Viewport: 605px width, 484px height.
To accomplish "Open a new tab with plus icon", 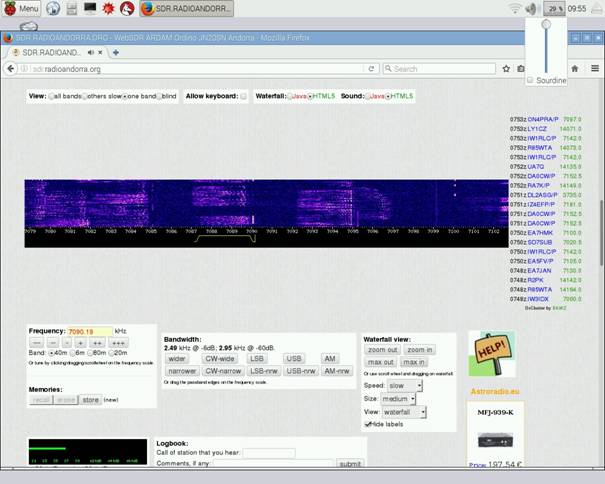I will tap(115, 52).
